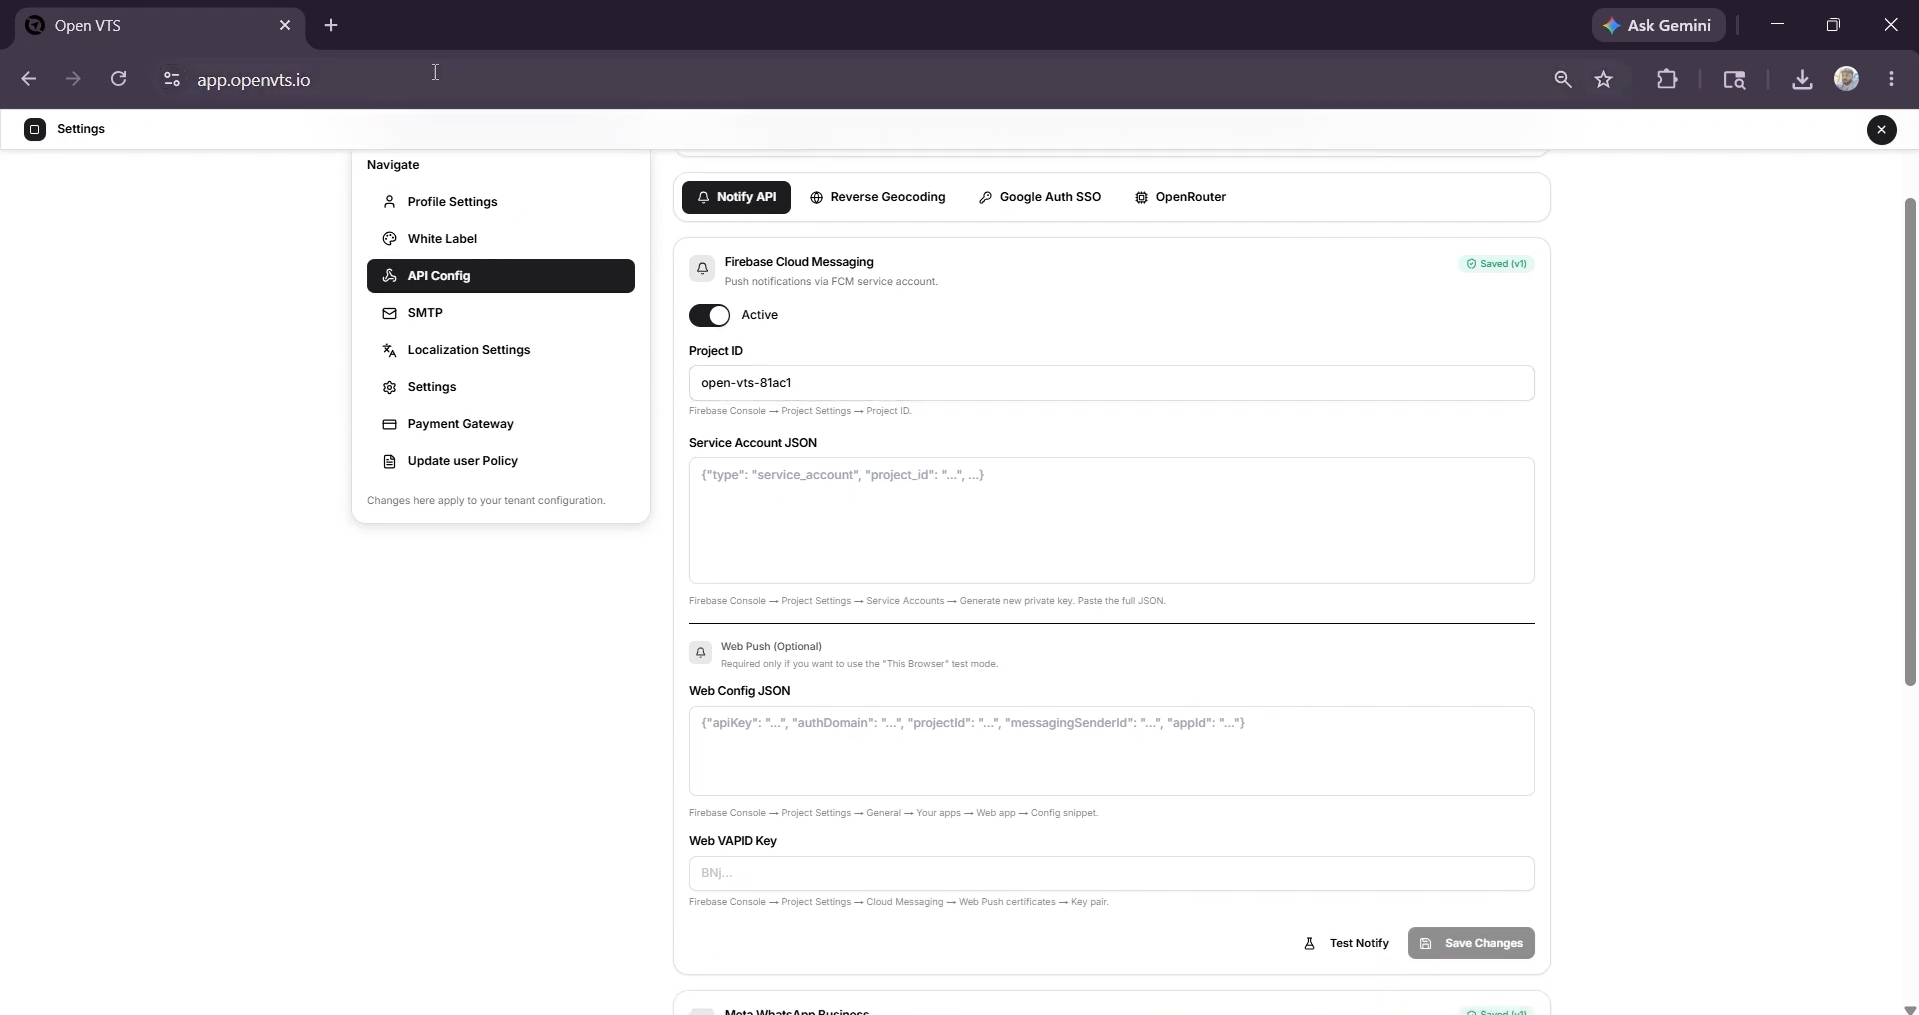Click the site information icon in address bar
1919x1015 pixels.
[x=171, y=79]
